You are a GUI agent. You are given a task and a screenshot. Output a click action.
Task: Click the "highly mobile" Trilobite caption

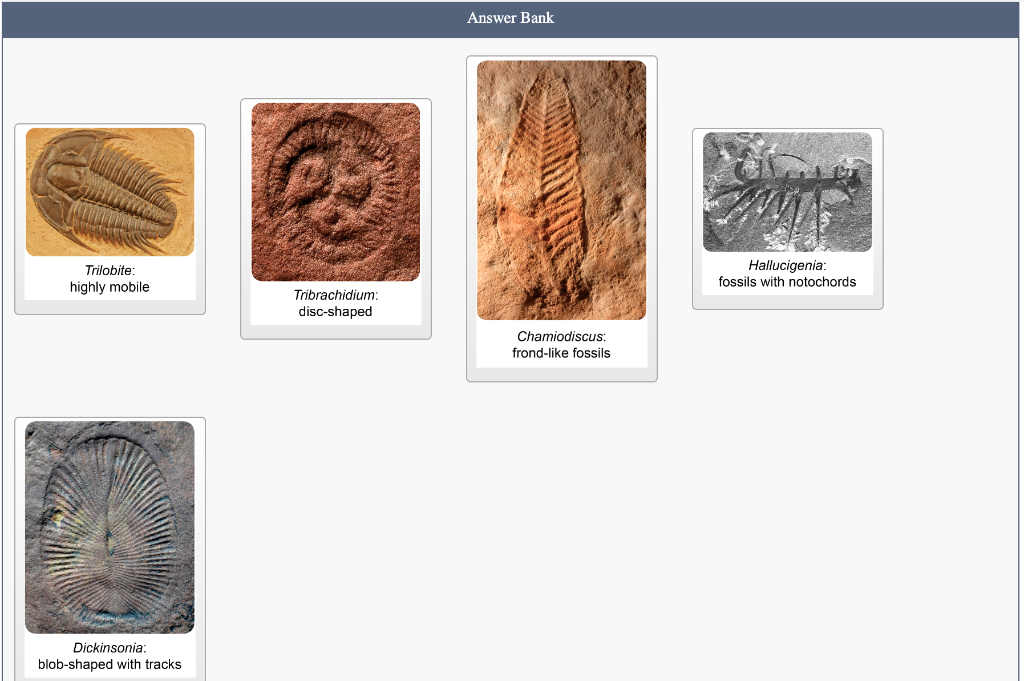click(x=110, y=287)
